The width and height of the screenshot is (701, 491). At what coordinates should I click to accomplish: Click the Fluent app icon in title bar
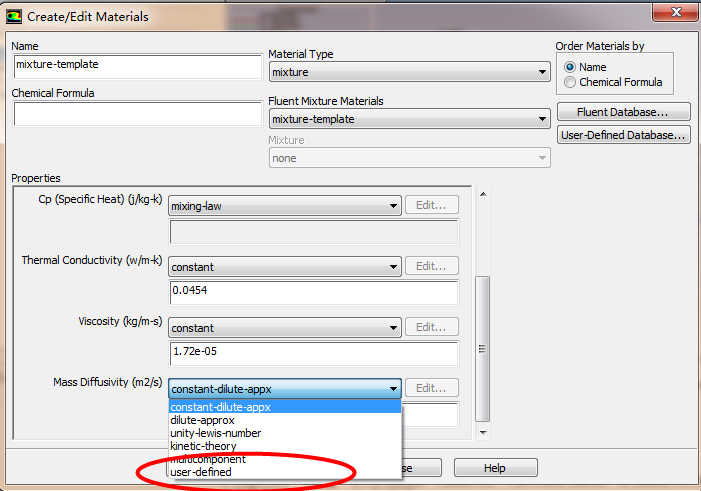pyautogui.click(x=14, y=17)
